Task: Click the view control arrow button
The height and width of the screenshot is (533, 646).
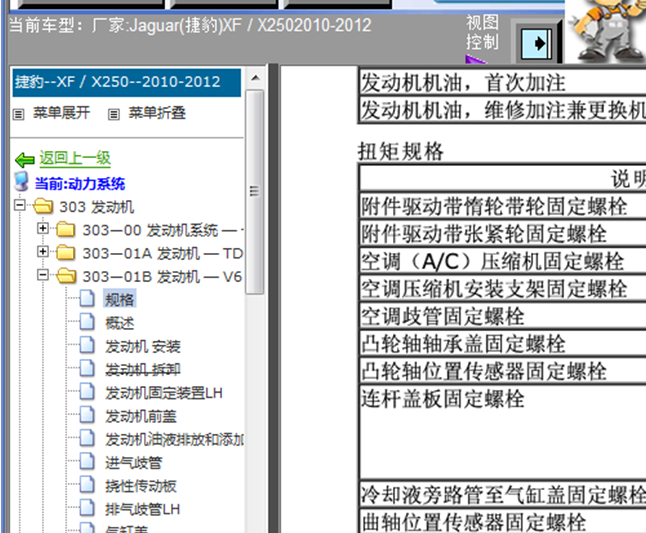Action: pyautogui.click(x=536, y=43)
